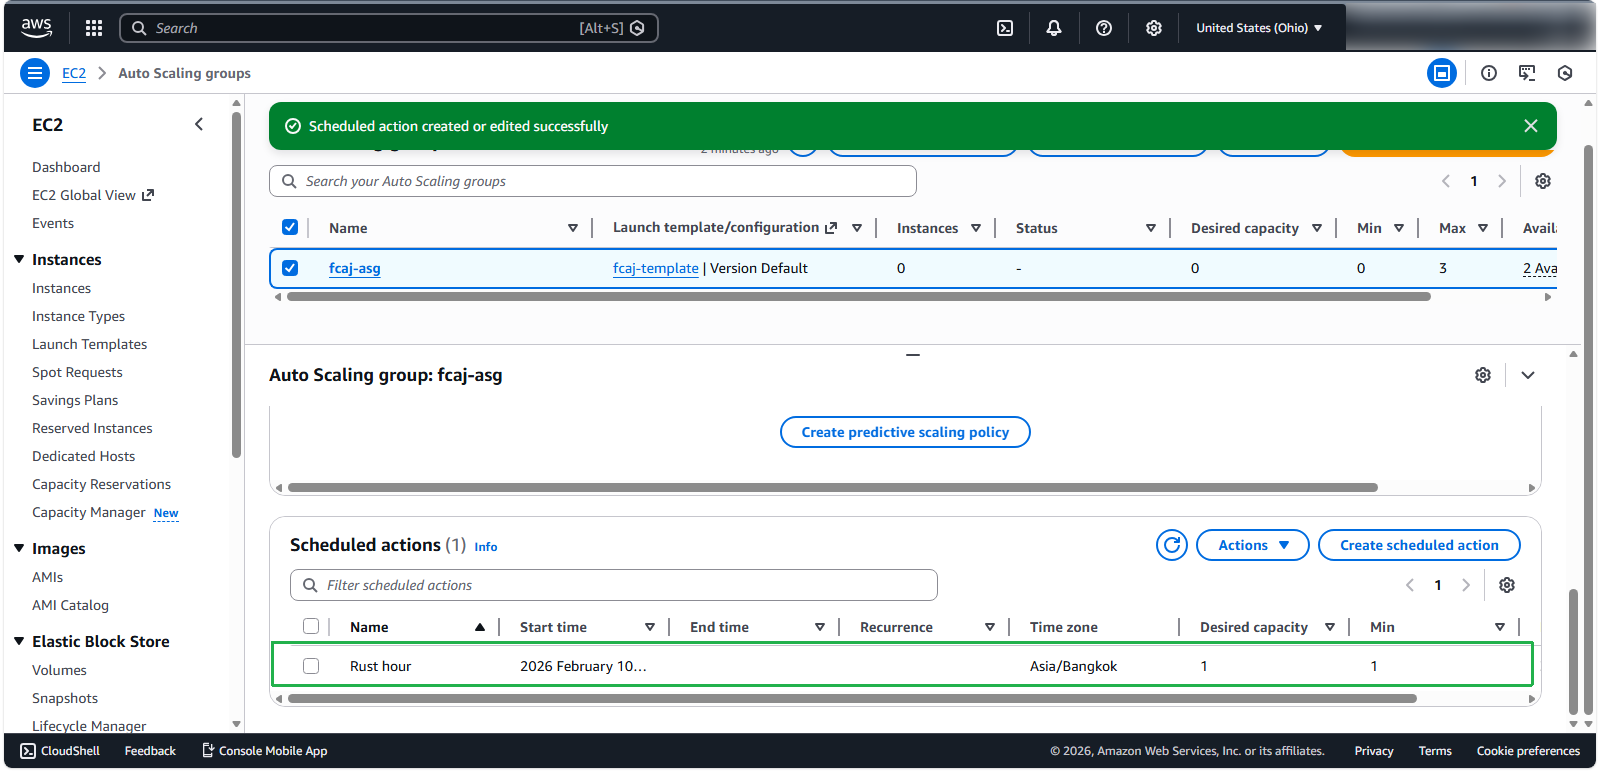Open scheduled actions table preferences gear
Viewport: 1600px width, 772px height.
(x=1507, y=585)
